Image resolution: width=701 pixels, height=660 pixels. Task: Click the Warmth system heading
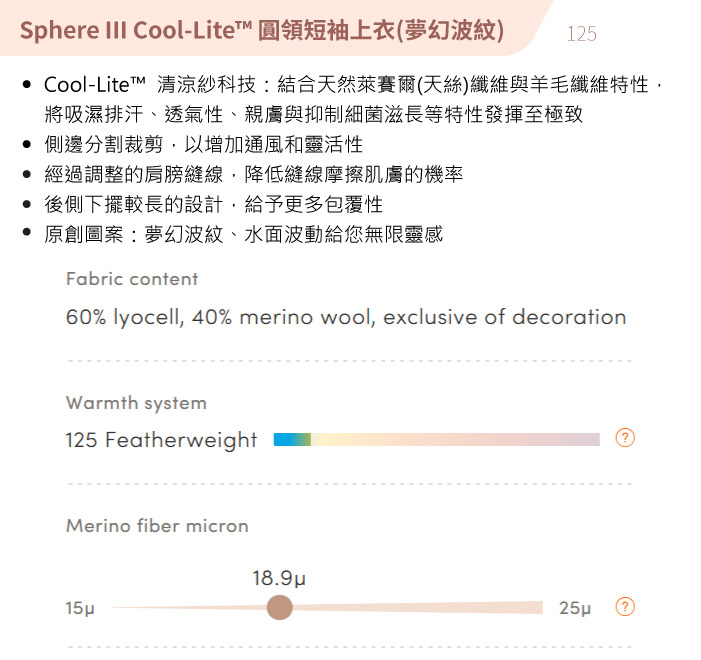point(136,403)
